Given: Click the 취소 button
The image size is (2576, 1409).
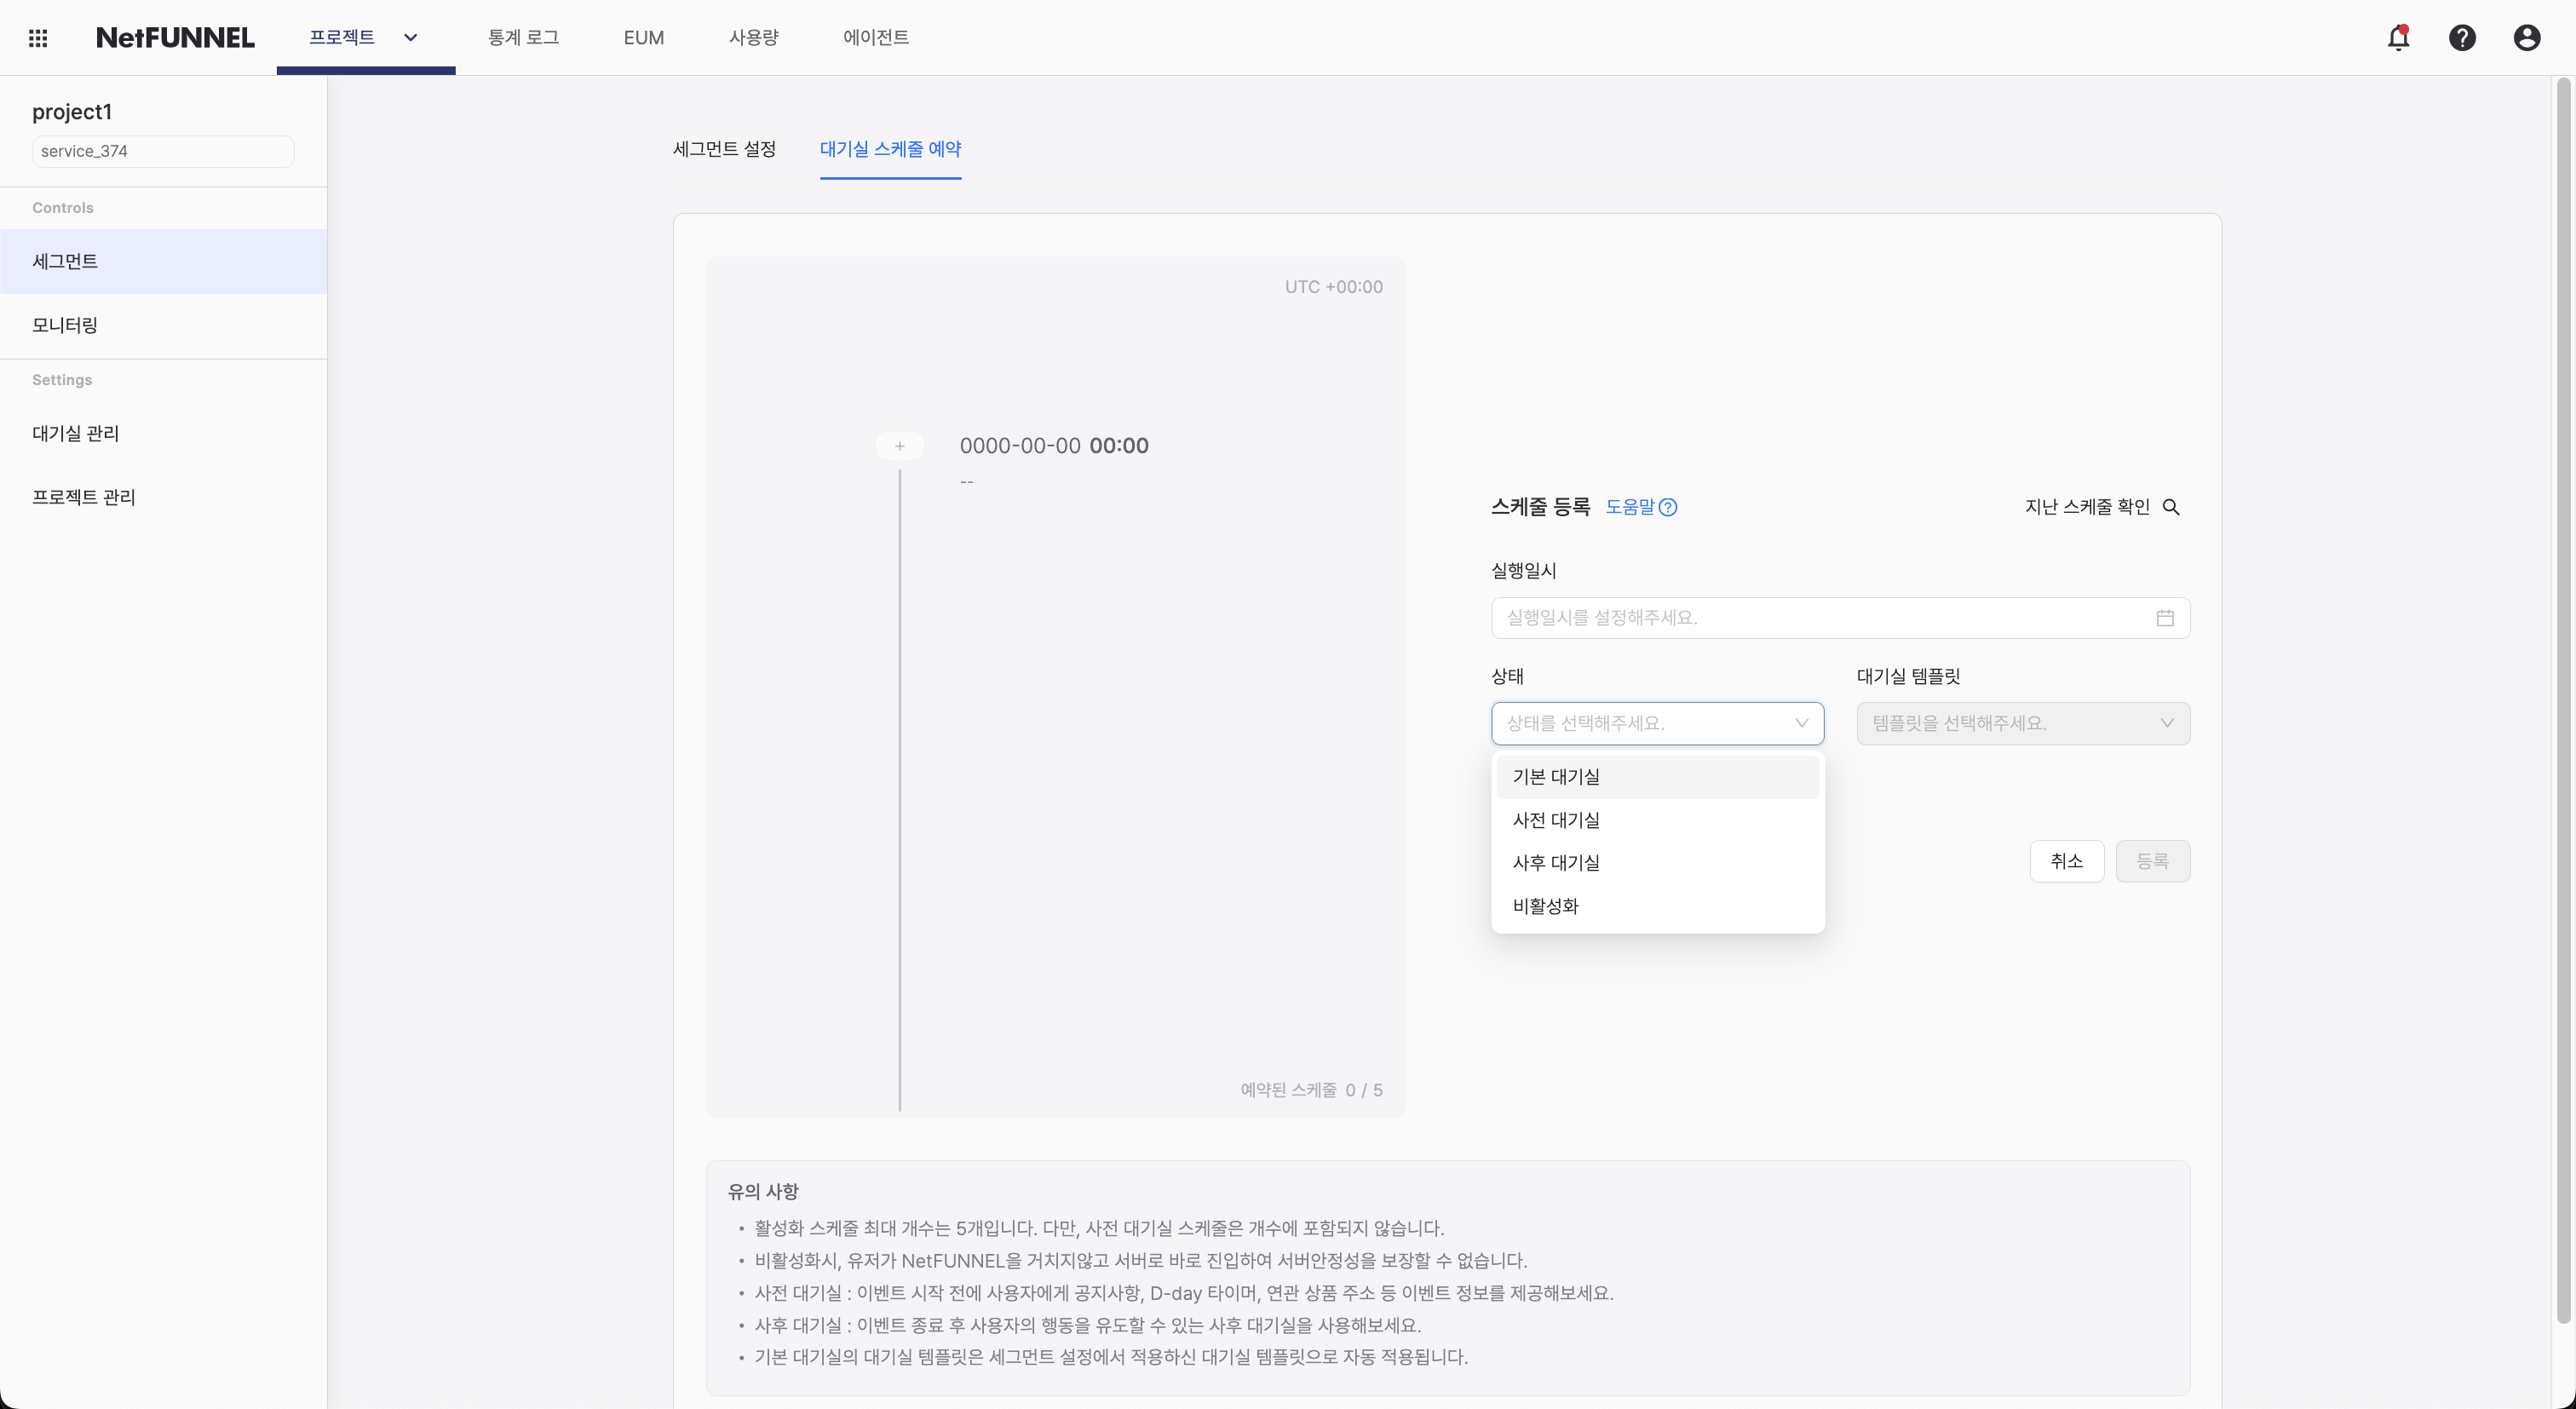Looking at the screenshot, I should [2066, 860].
